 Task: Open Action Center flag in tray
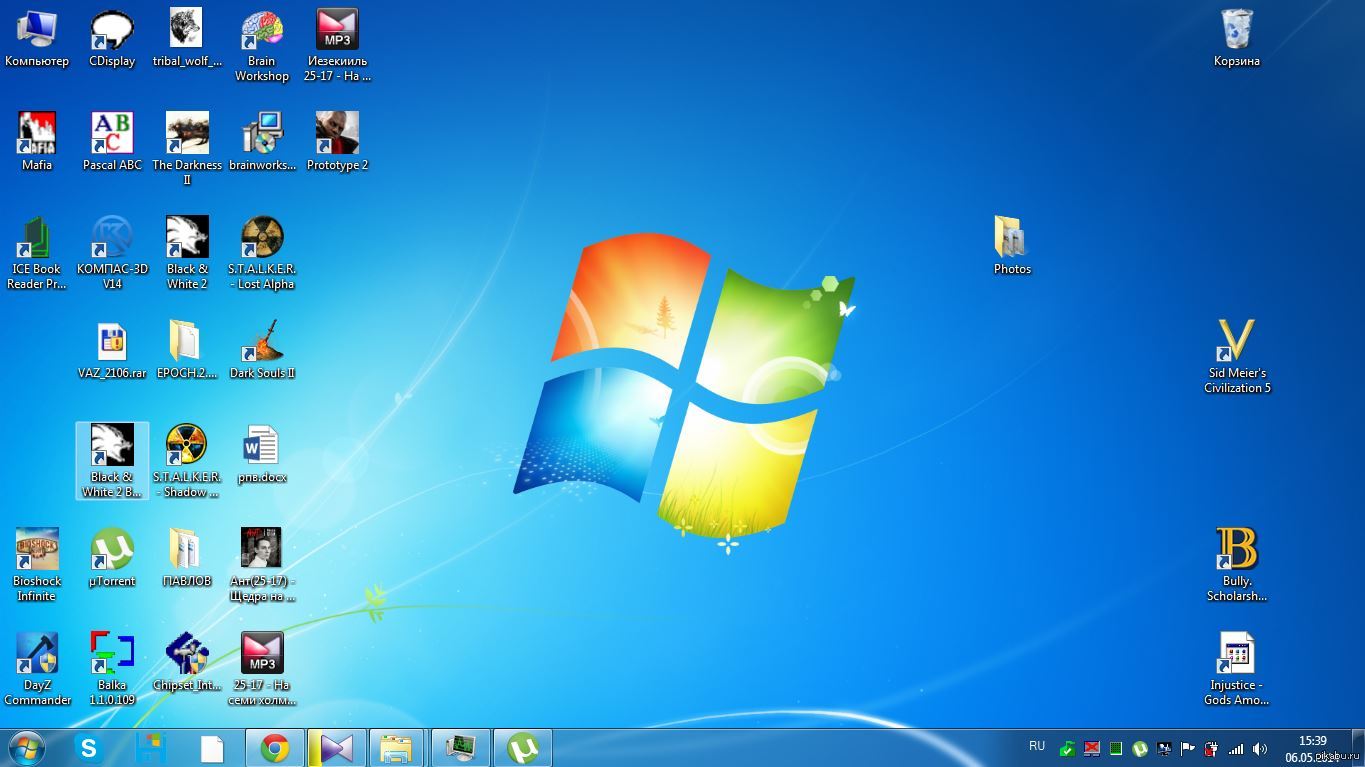point(1188,748)
